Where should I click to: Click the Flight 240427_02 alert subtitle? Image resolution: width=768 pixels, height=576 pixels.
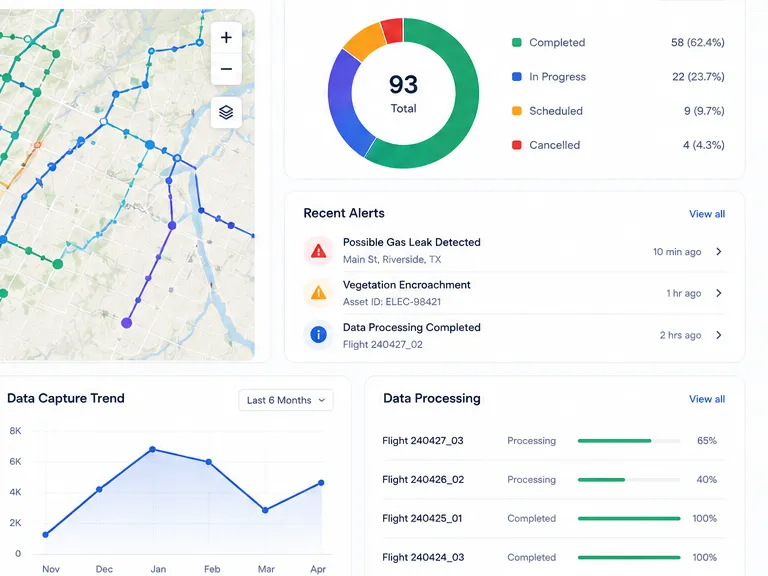(x=383, y=345)
